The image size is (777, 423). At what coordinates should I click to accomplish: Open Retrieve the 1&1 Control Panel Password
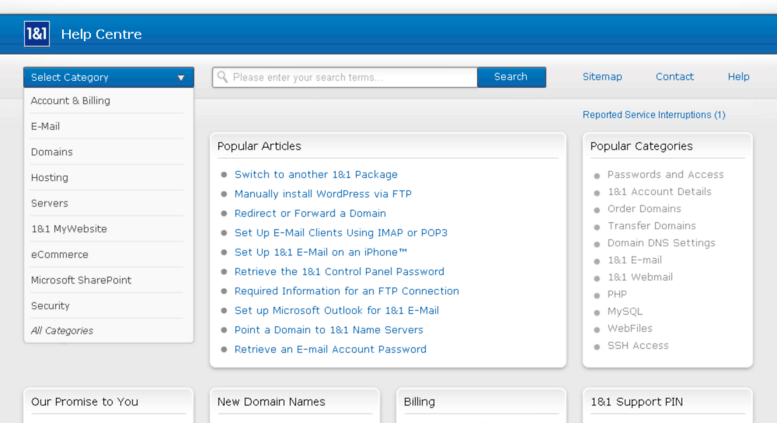[x=339, y=271]
